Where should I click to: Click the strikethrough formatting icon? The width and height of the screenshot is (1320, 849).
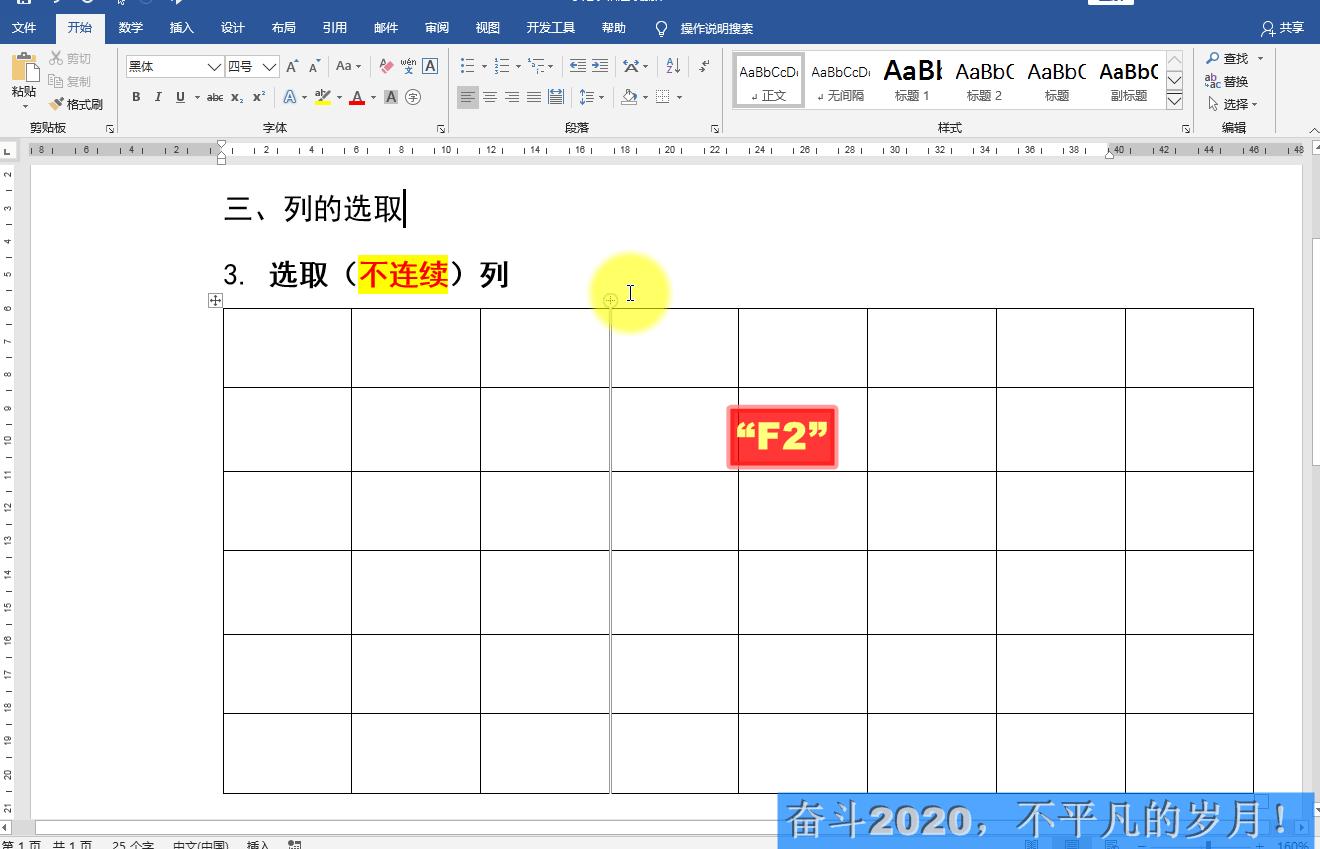coord(213,97)
